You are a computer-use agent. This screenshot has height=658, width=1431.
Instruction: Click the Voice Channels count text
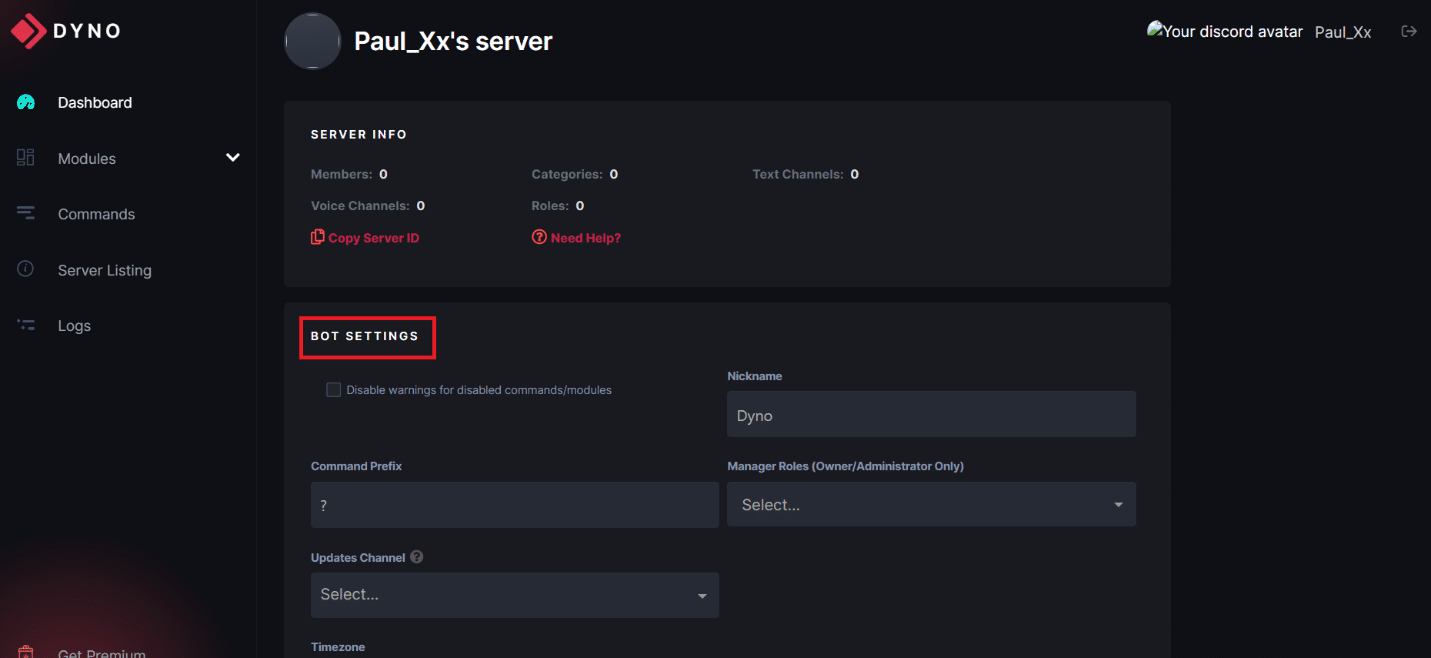point(368,205)
